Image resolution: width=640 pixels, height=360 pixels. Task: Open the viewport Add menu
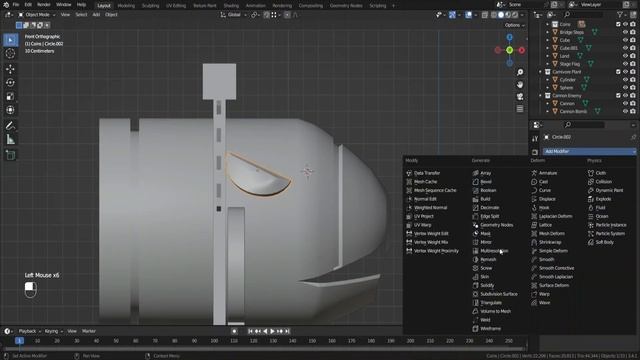click(96, 15)
